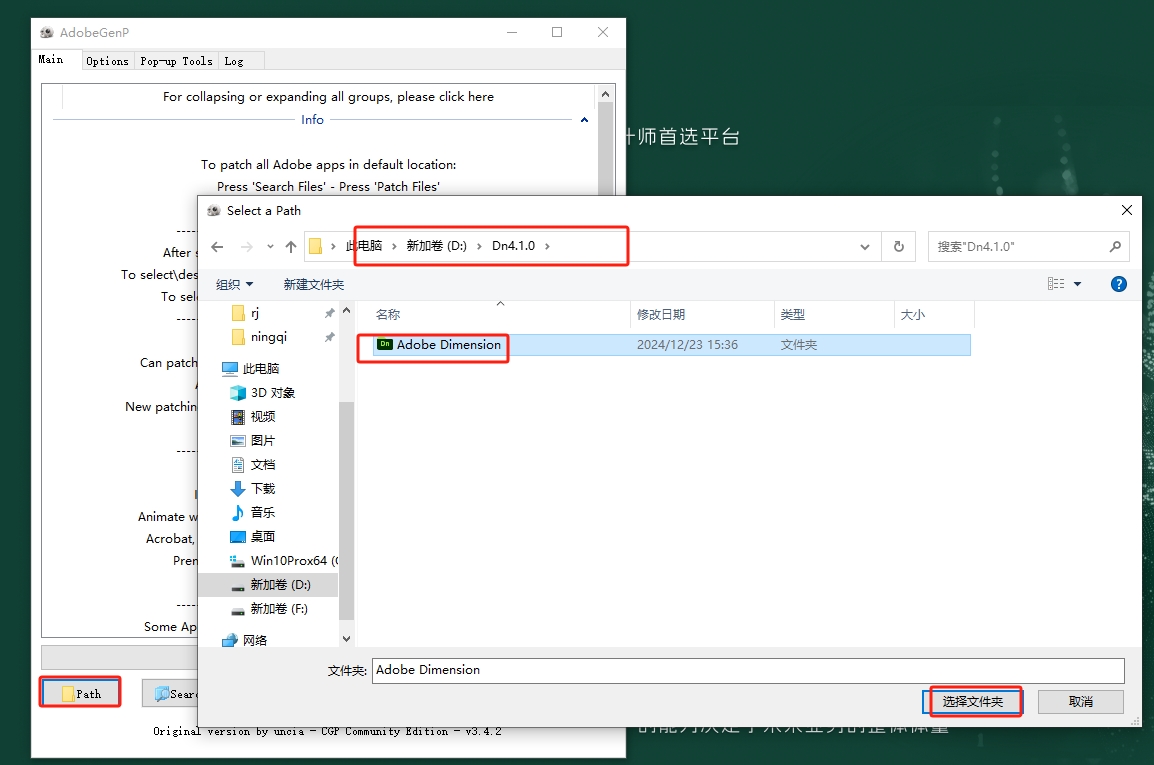
Task: Open the Pop-up Tools tab
Action: point(176,60)
